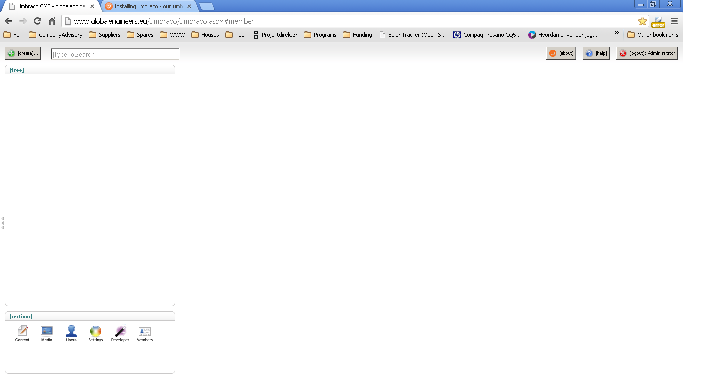Open the Members section icon
The height and width of the screenshot is (390, 701).
(x=144, y=333)
